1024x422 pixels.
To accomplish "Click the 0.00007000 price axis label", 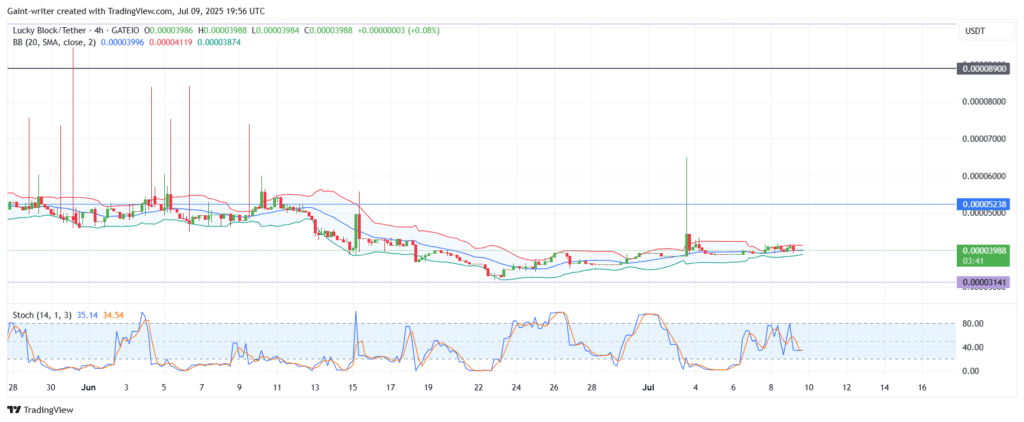I will pyautogui.click(x=984, y=139).
